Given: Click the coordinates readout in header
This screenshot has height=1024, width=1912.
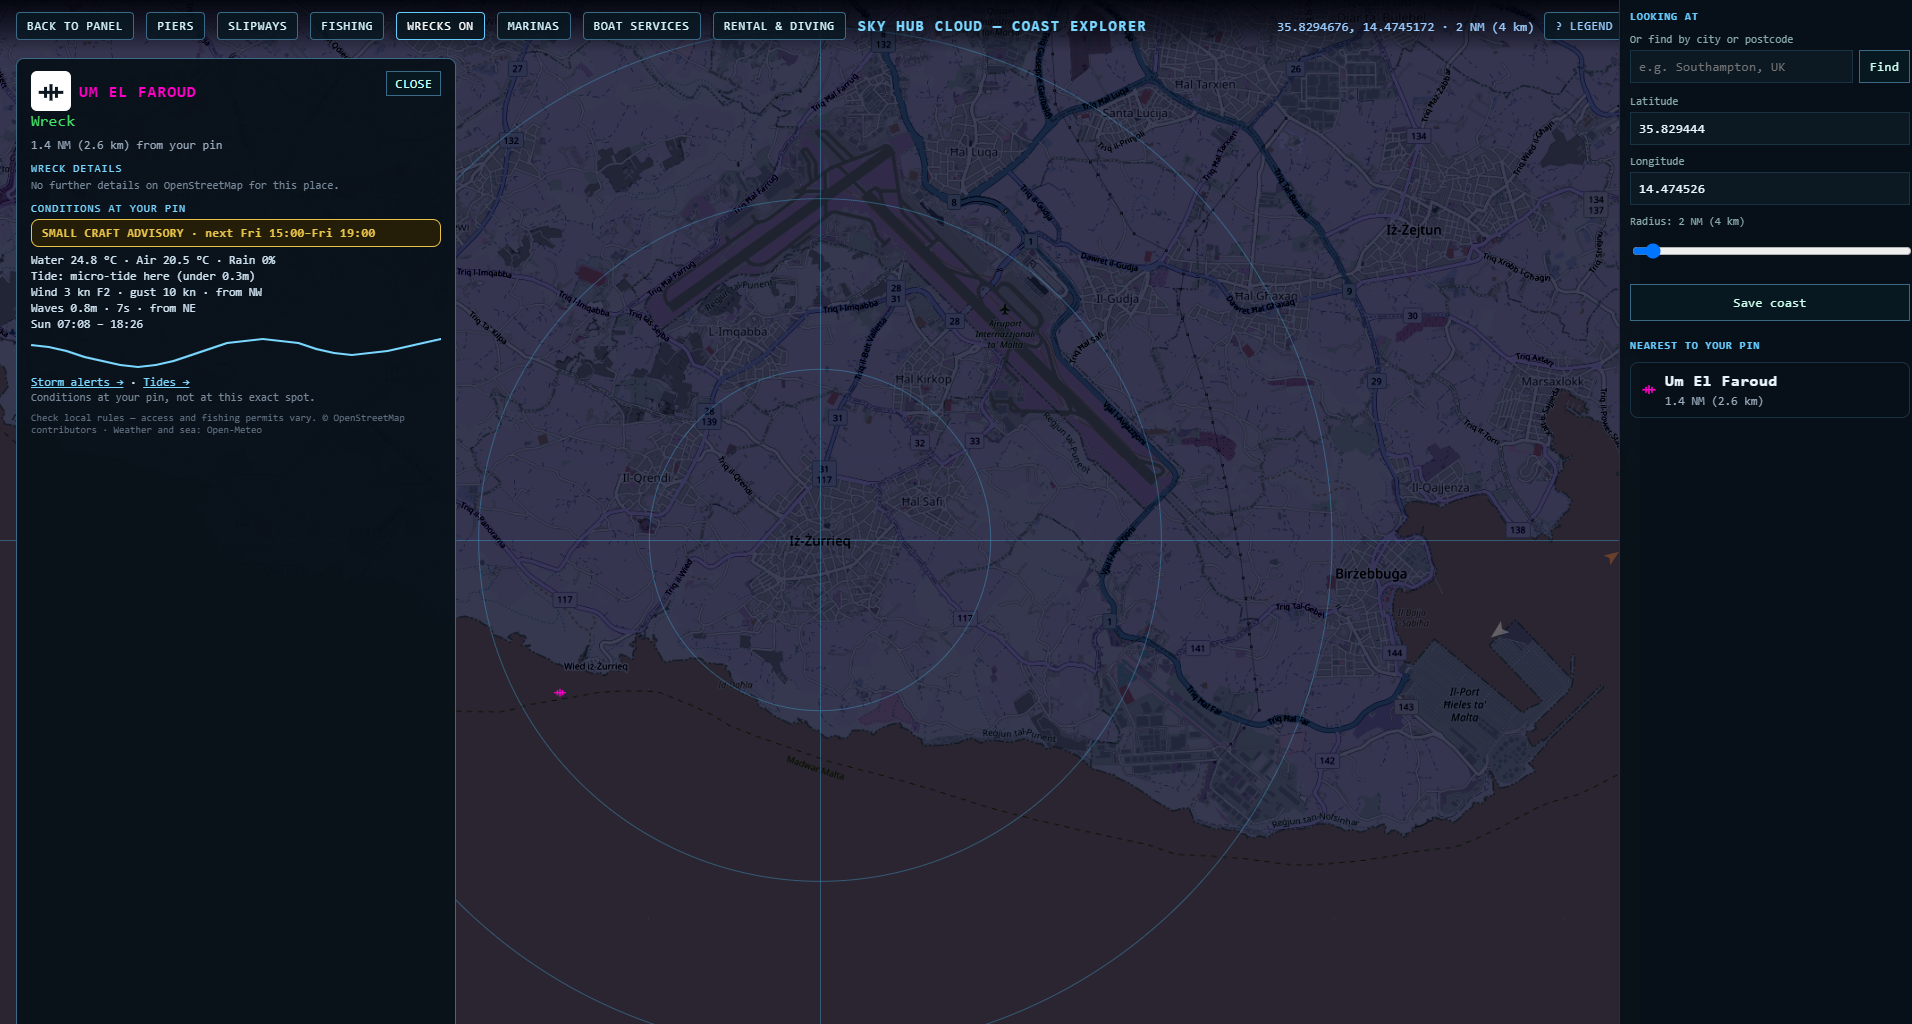Looking at the screenshot, I should pos(1404,27).
